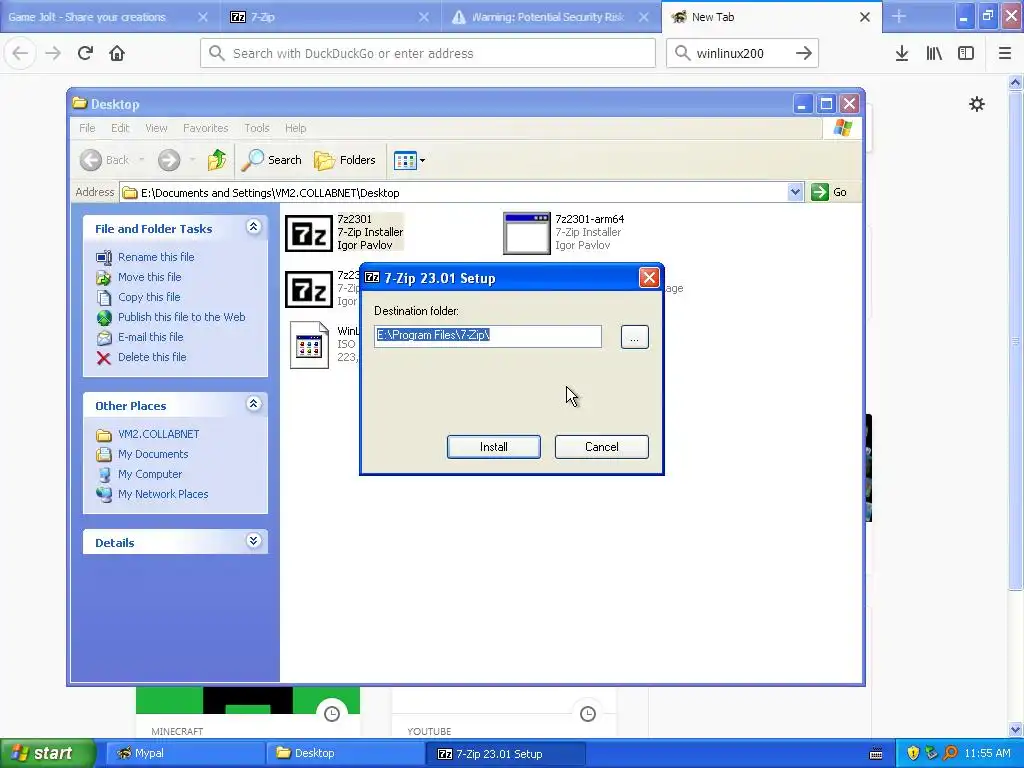
Task: Switch to the Game Jolt browser tab
Action: click(x=98, y=17)
